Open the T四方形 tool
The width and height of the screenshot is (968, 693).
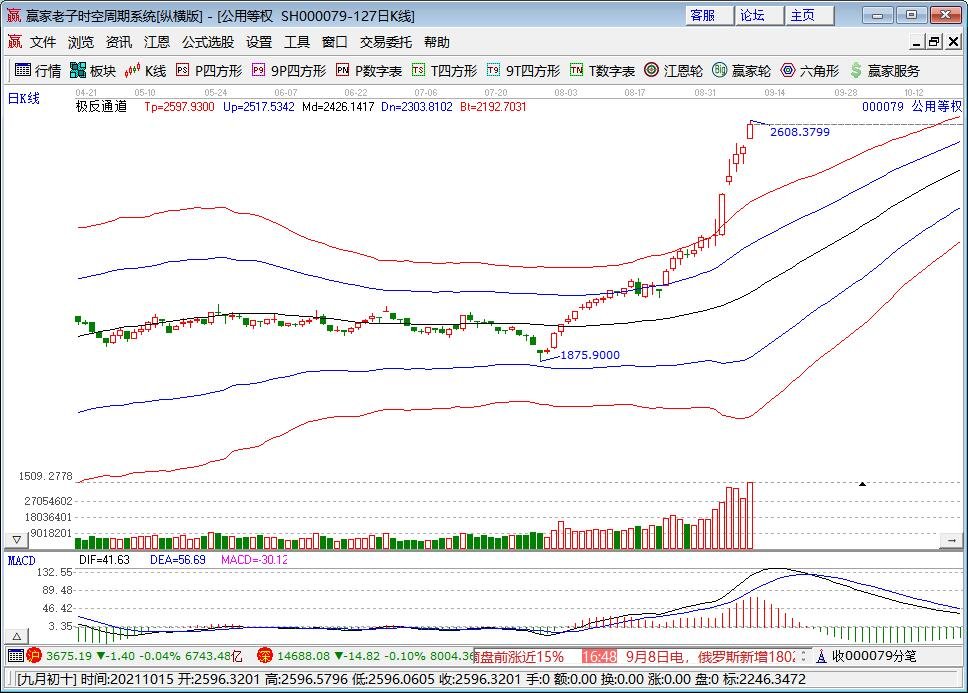coord(444,71)
